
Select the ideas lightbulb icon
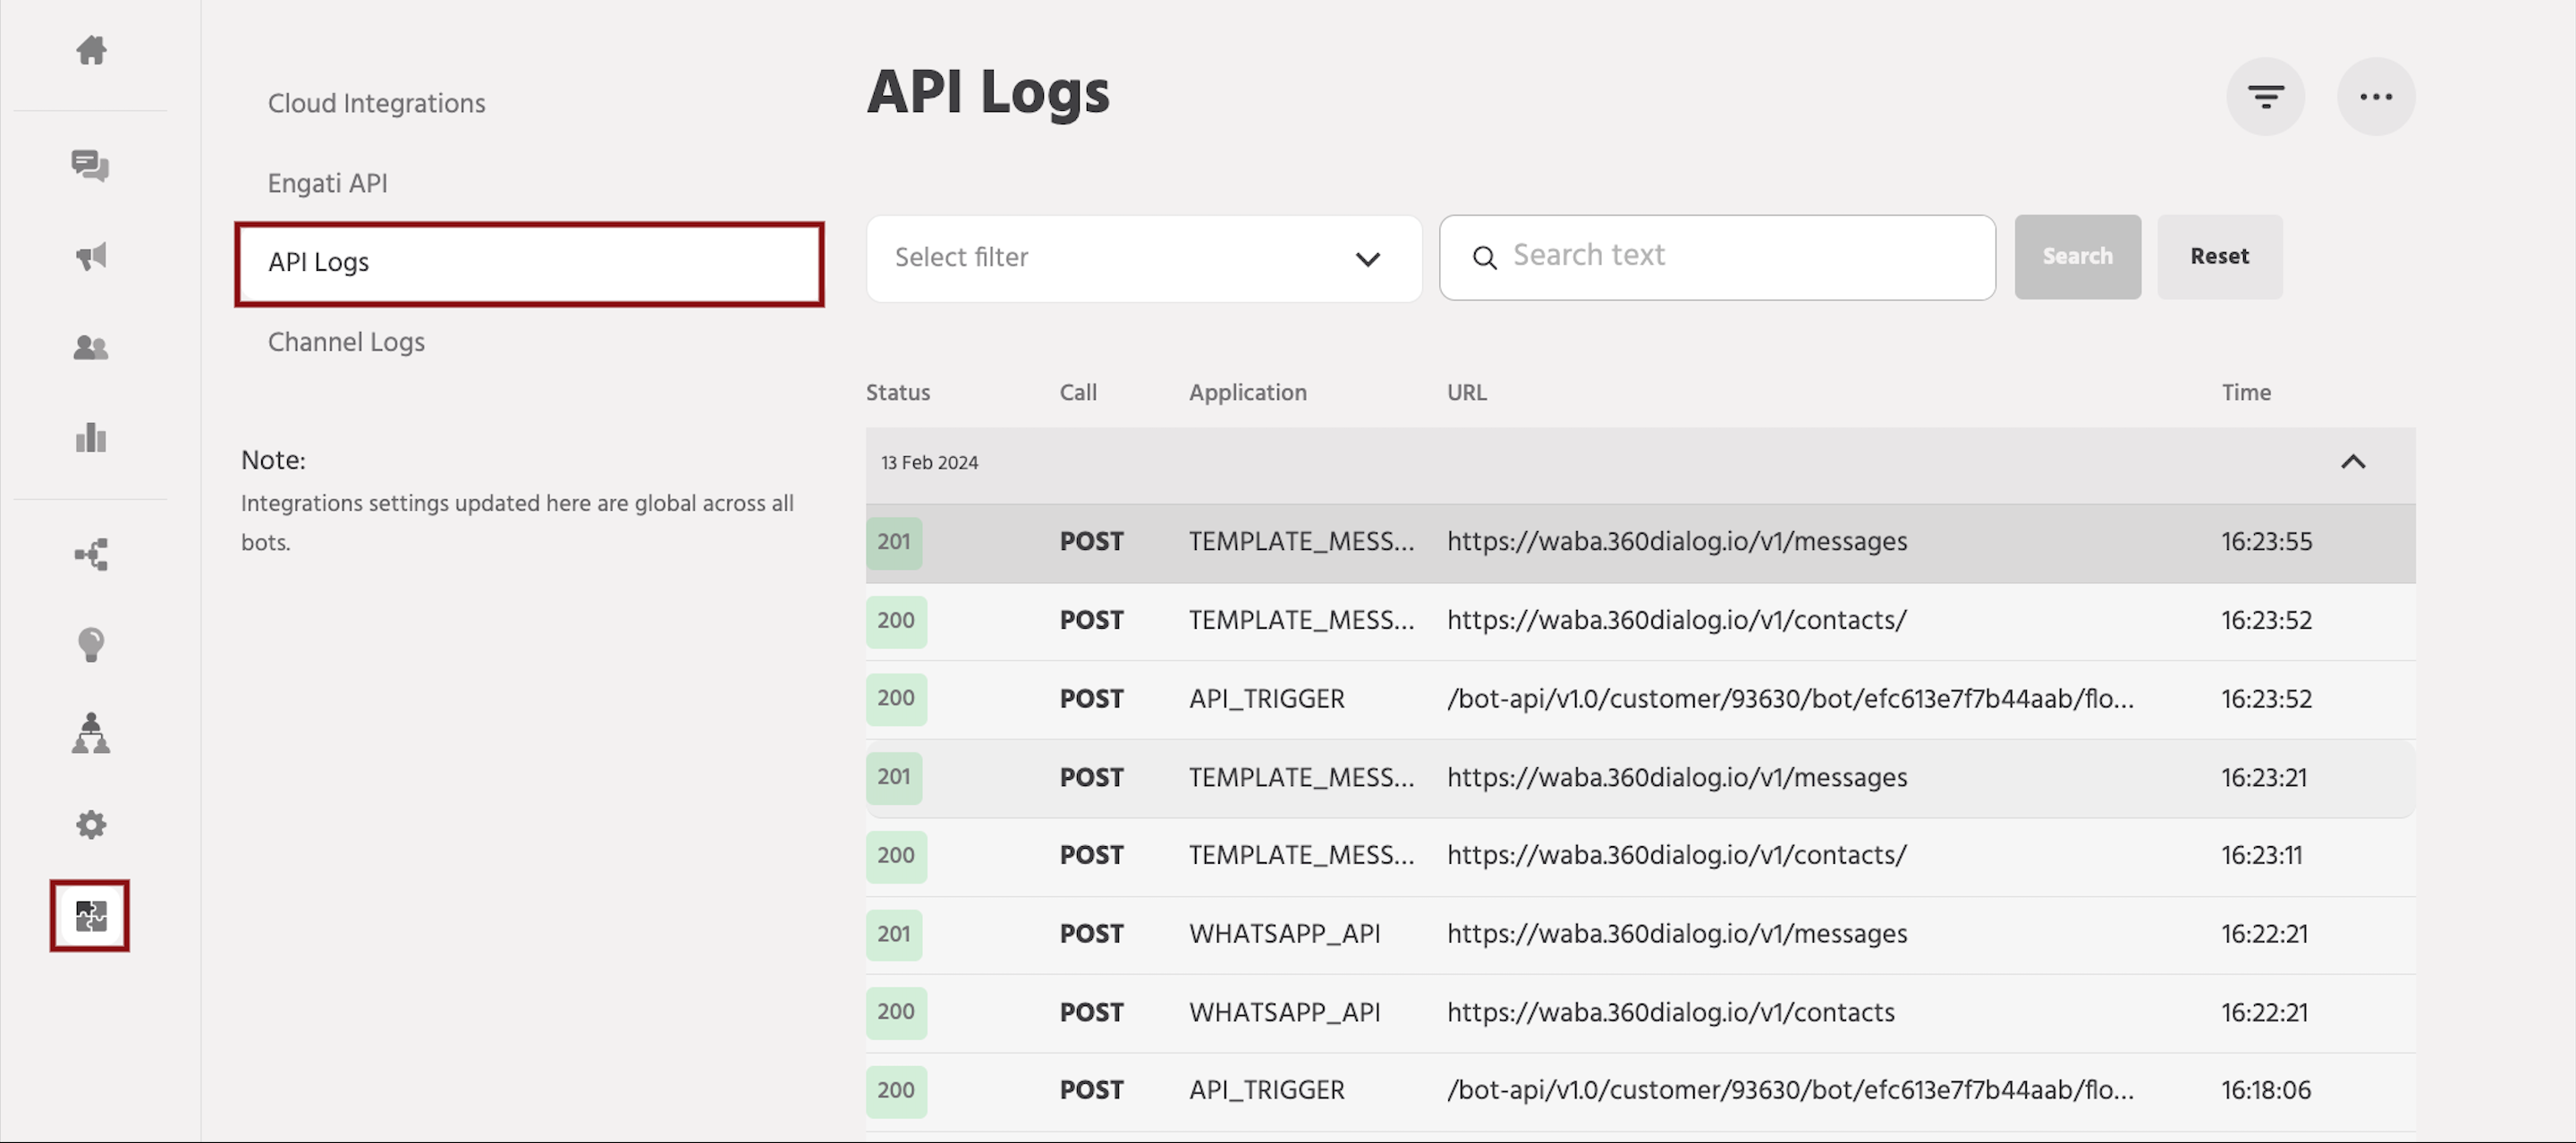(x=90, y=644)
